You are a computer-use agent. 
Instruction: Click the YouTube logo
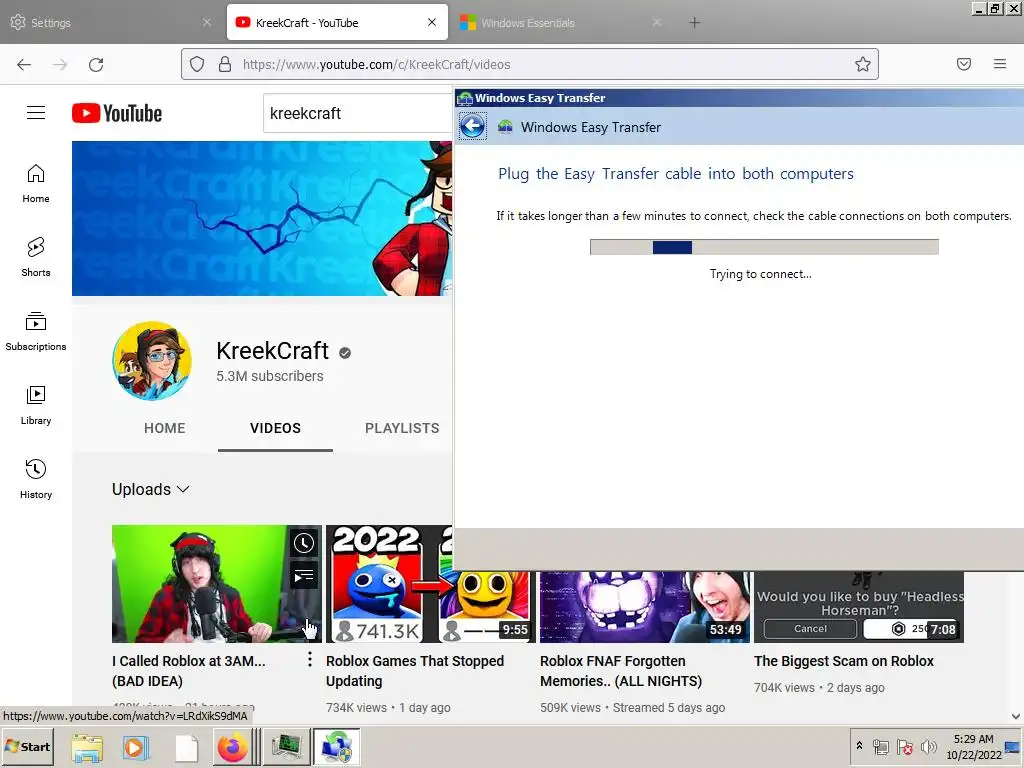coord(117,113)
